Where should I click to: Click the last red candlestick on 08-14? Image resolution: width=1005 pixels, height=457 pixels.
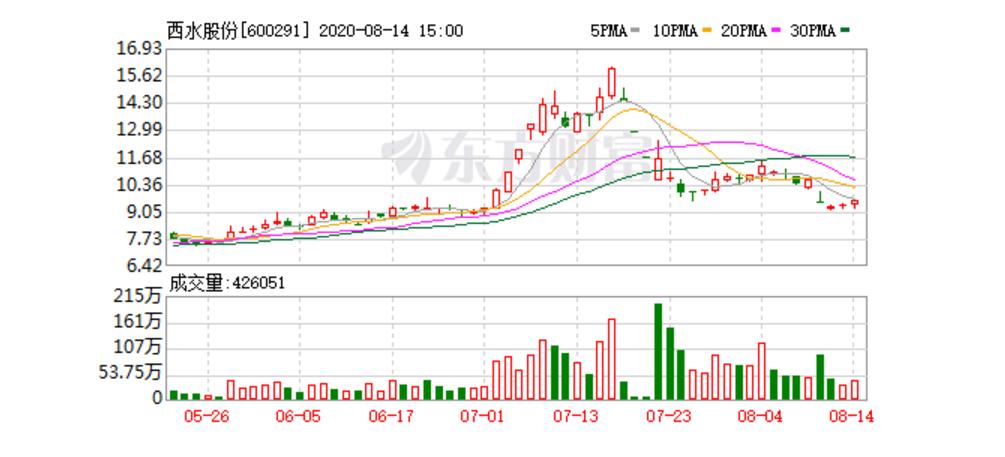854,203
